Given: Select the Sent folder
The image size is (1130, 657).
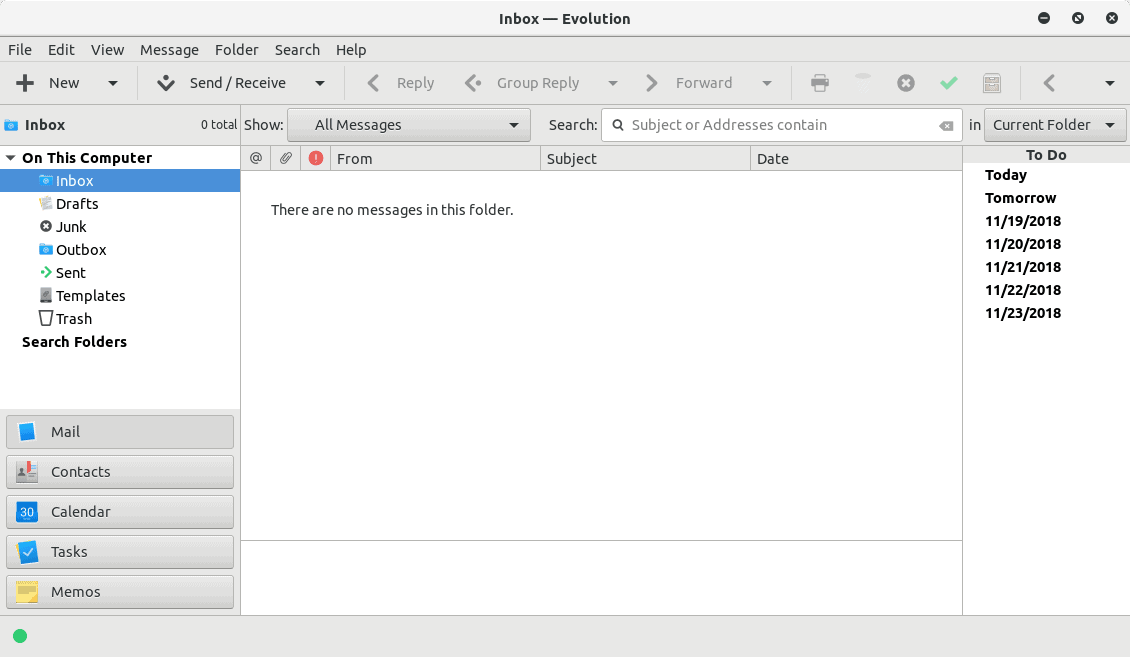Looking at the screenshot, I should 120,273.
